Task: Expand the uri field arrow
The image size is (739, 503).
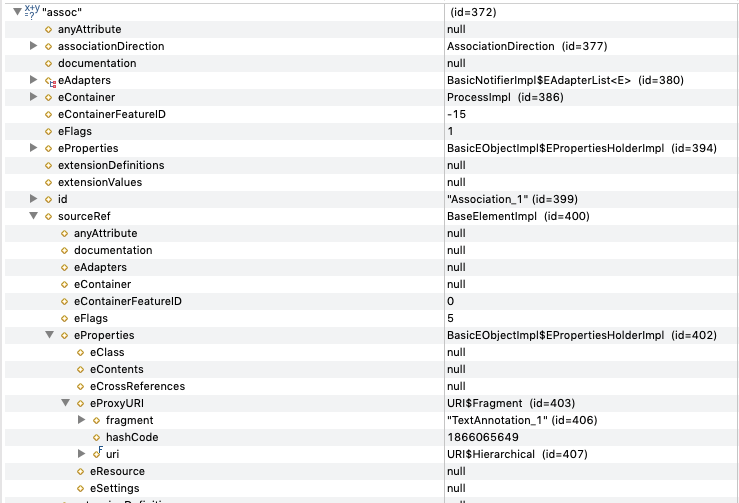Action: [x=82, y=454]
